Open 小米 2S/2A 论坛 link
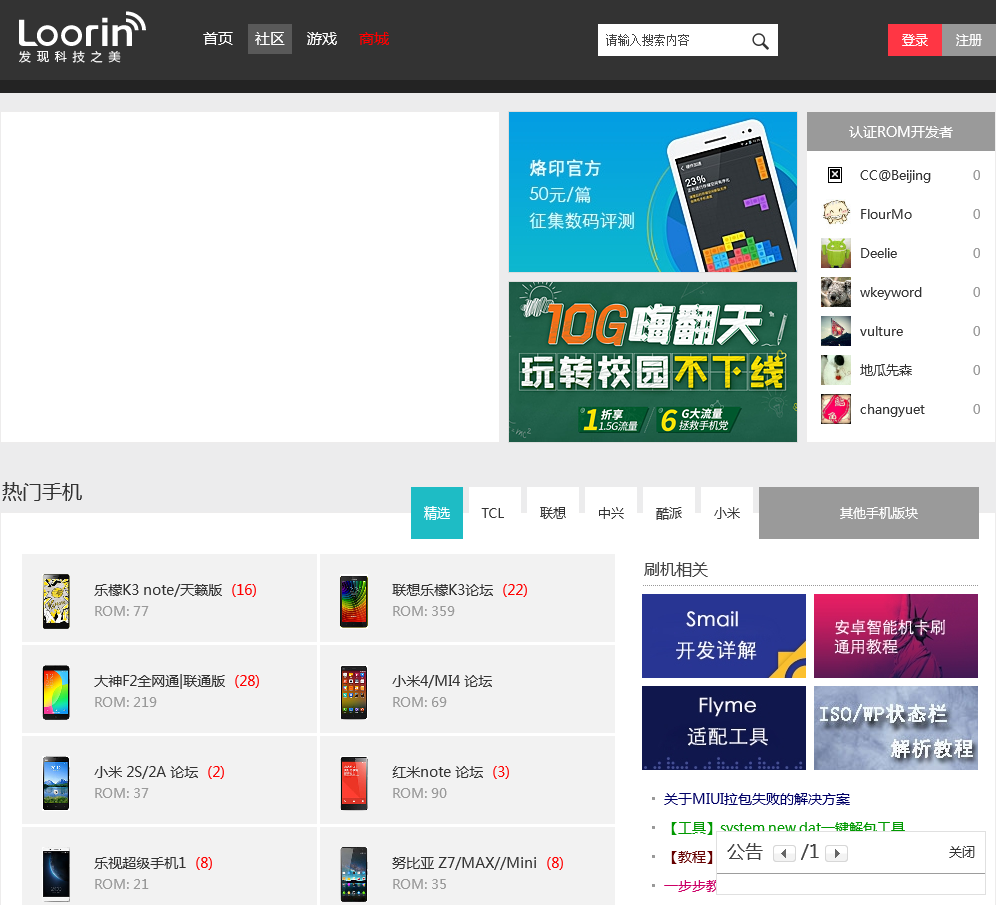996x905 pixels. coord(146,772)
